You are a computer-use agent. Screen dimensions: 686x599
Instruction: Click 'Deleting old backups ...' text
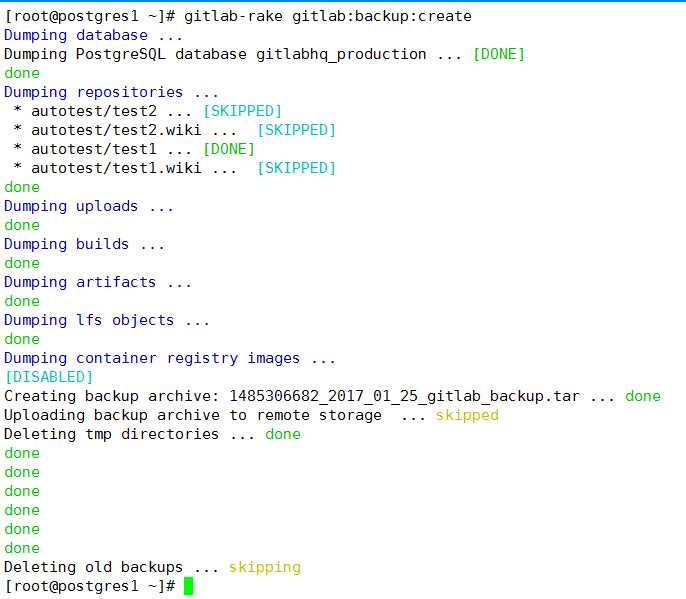(x=111, y=567)
